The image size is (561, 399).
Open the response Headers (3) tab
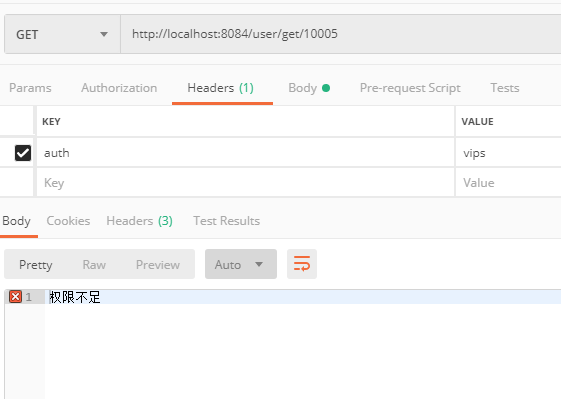140,221
